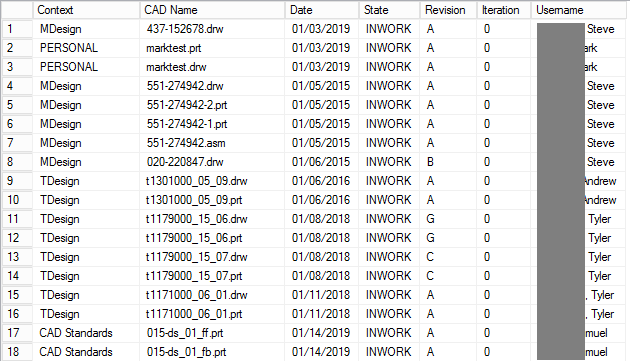632x364 pixels.
Task: Click the Iteration column header
Action: coord(503,10)
